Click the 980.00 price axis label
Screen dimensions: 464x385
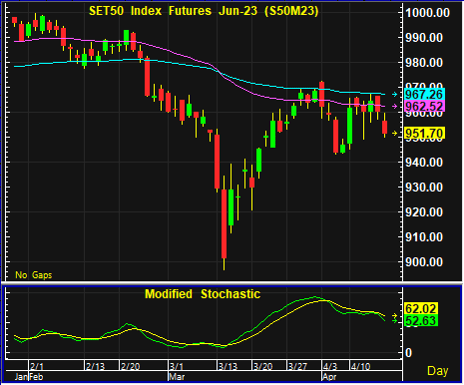pyautogui.click(x=424, y=63)
